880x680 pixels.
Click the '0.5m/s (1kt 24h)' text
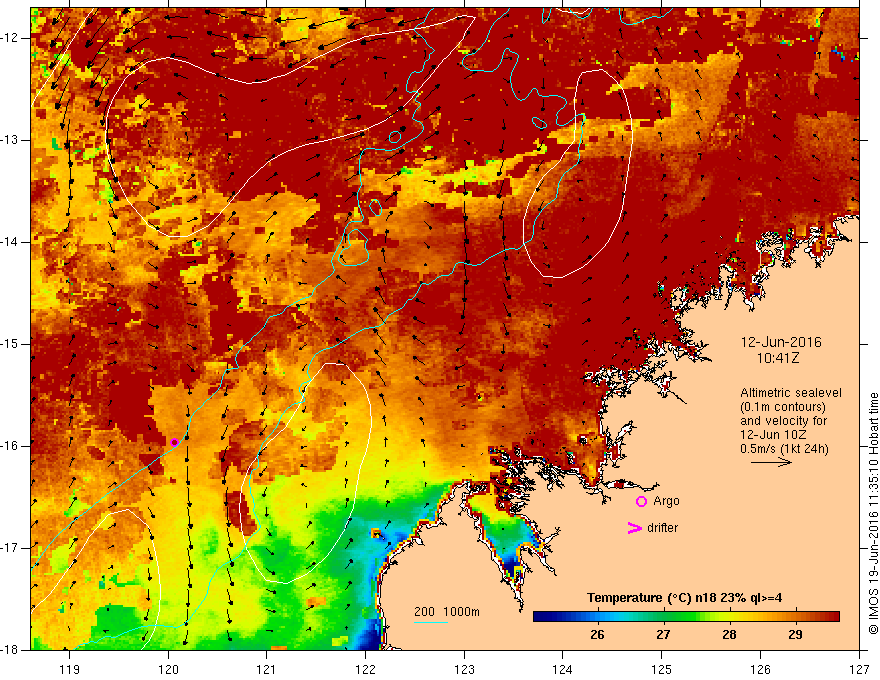784,448
